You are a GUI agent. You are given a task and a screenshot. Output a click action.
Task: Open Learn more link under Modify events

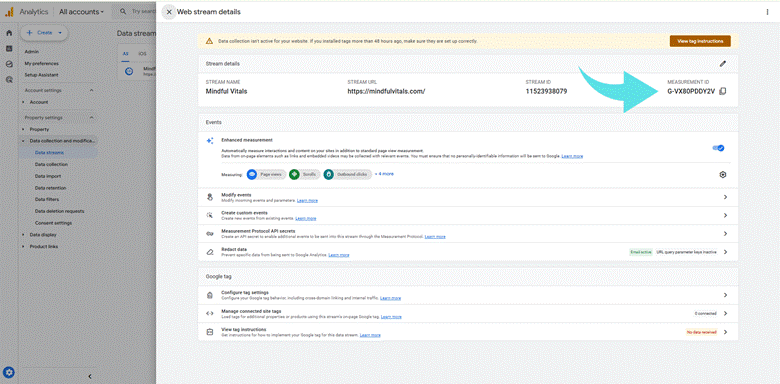307,200
